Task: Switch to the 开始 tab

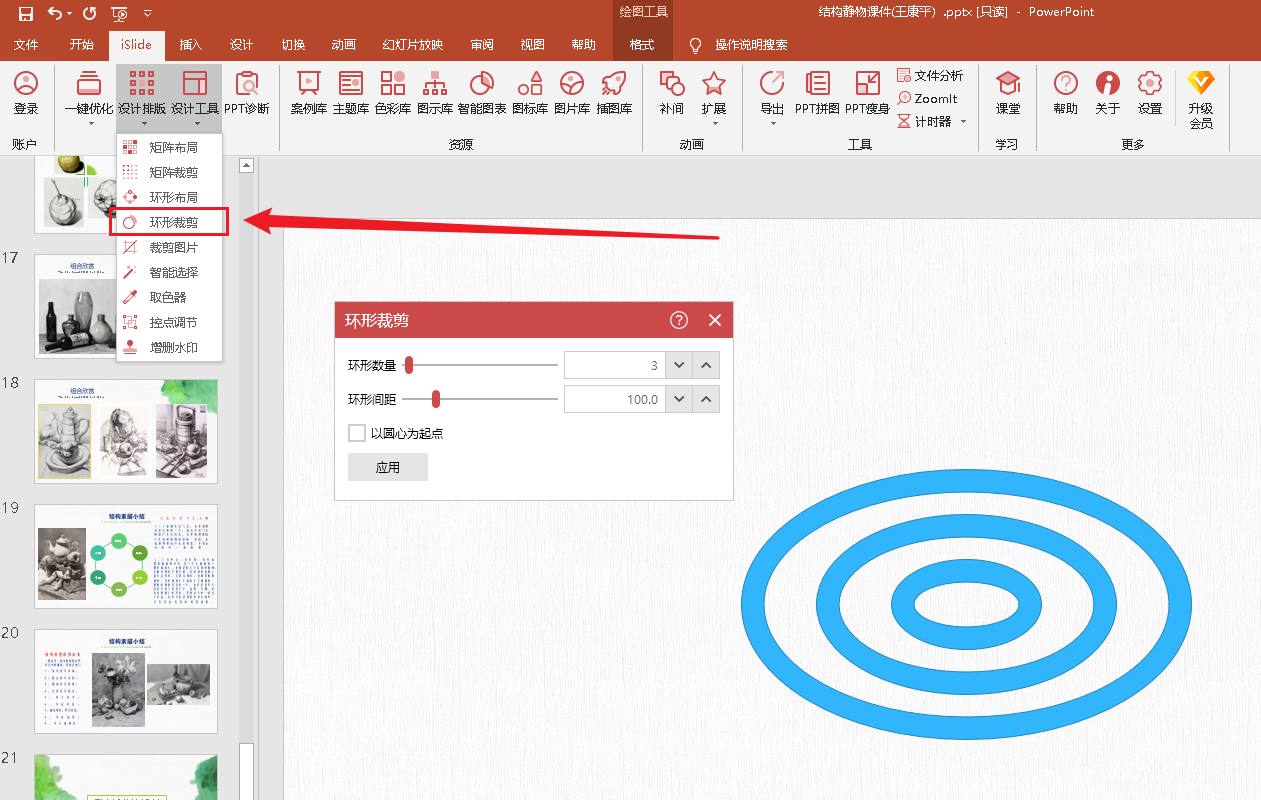Action: (x=82, y=45)
